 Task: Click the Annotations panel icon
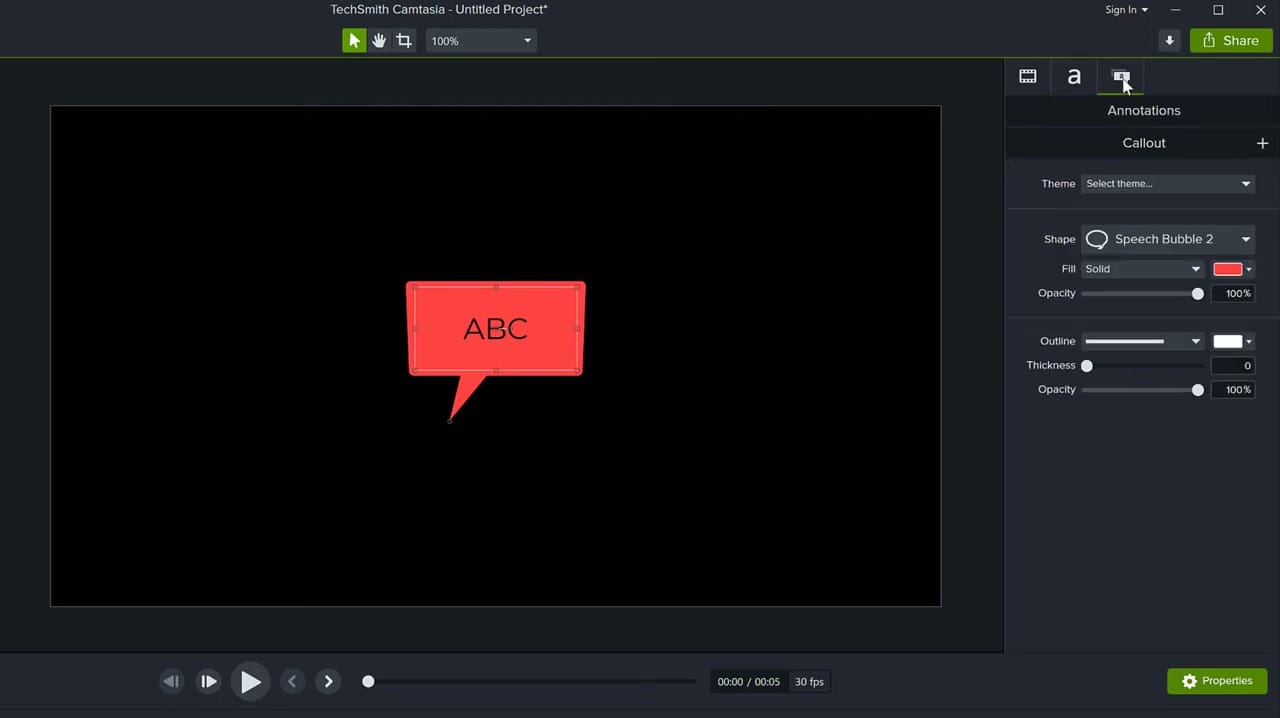[x=1121, y=76]
